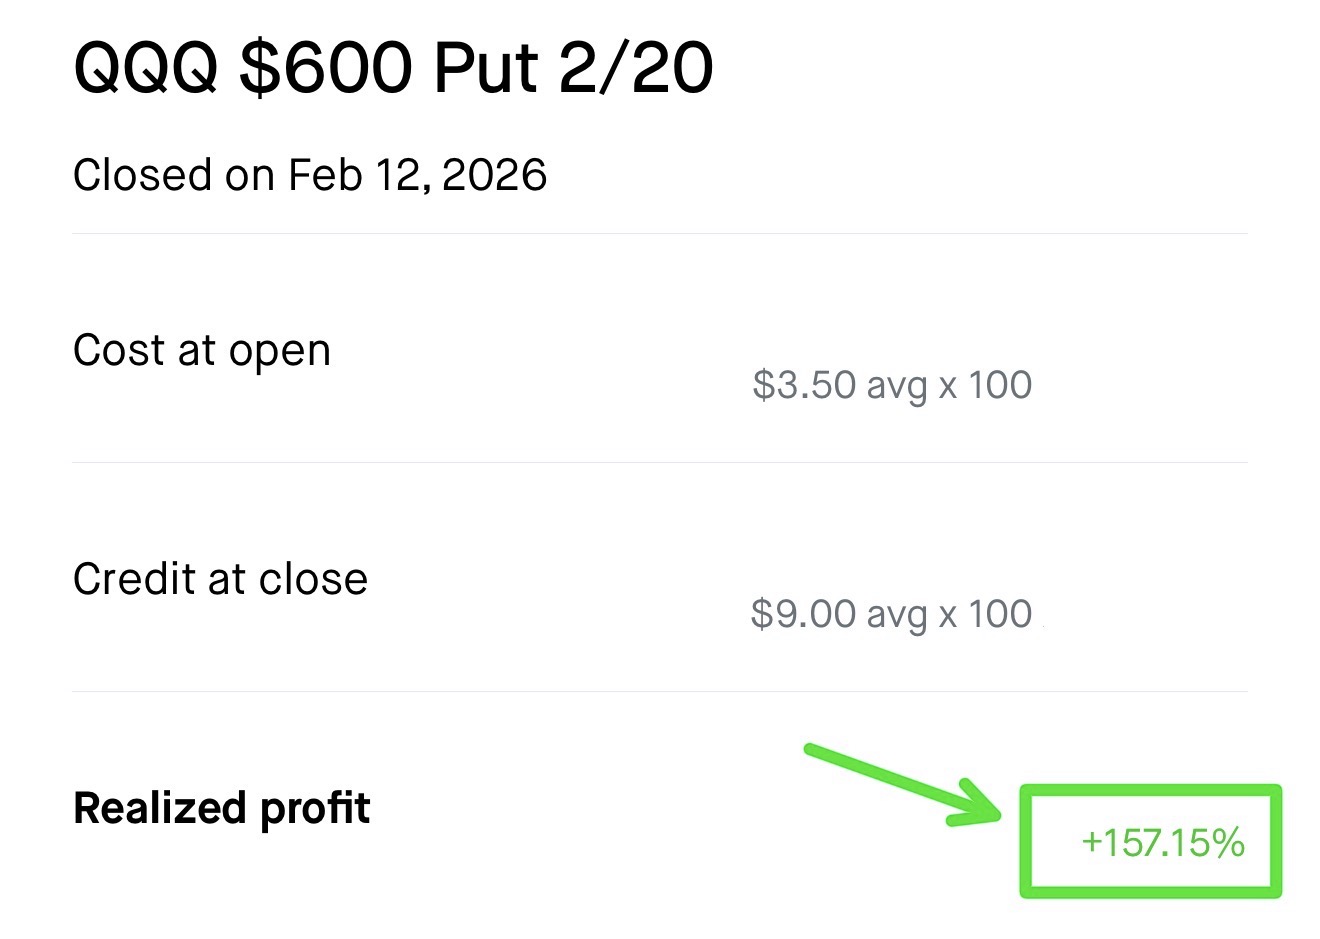Select the QQQ ticker in the title
Screen dimensions: 1320x939
(146, 68)
